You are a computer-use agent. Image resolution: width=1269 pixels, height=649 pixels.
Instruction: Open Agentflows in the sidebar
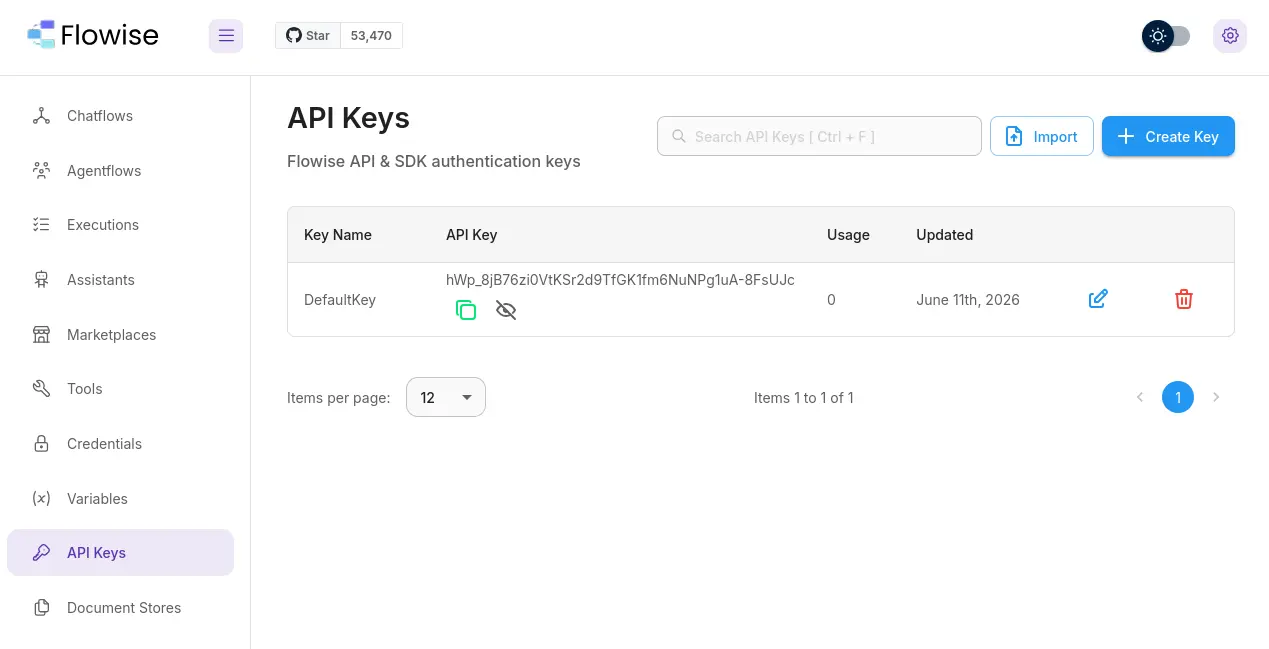point(120,171)
